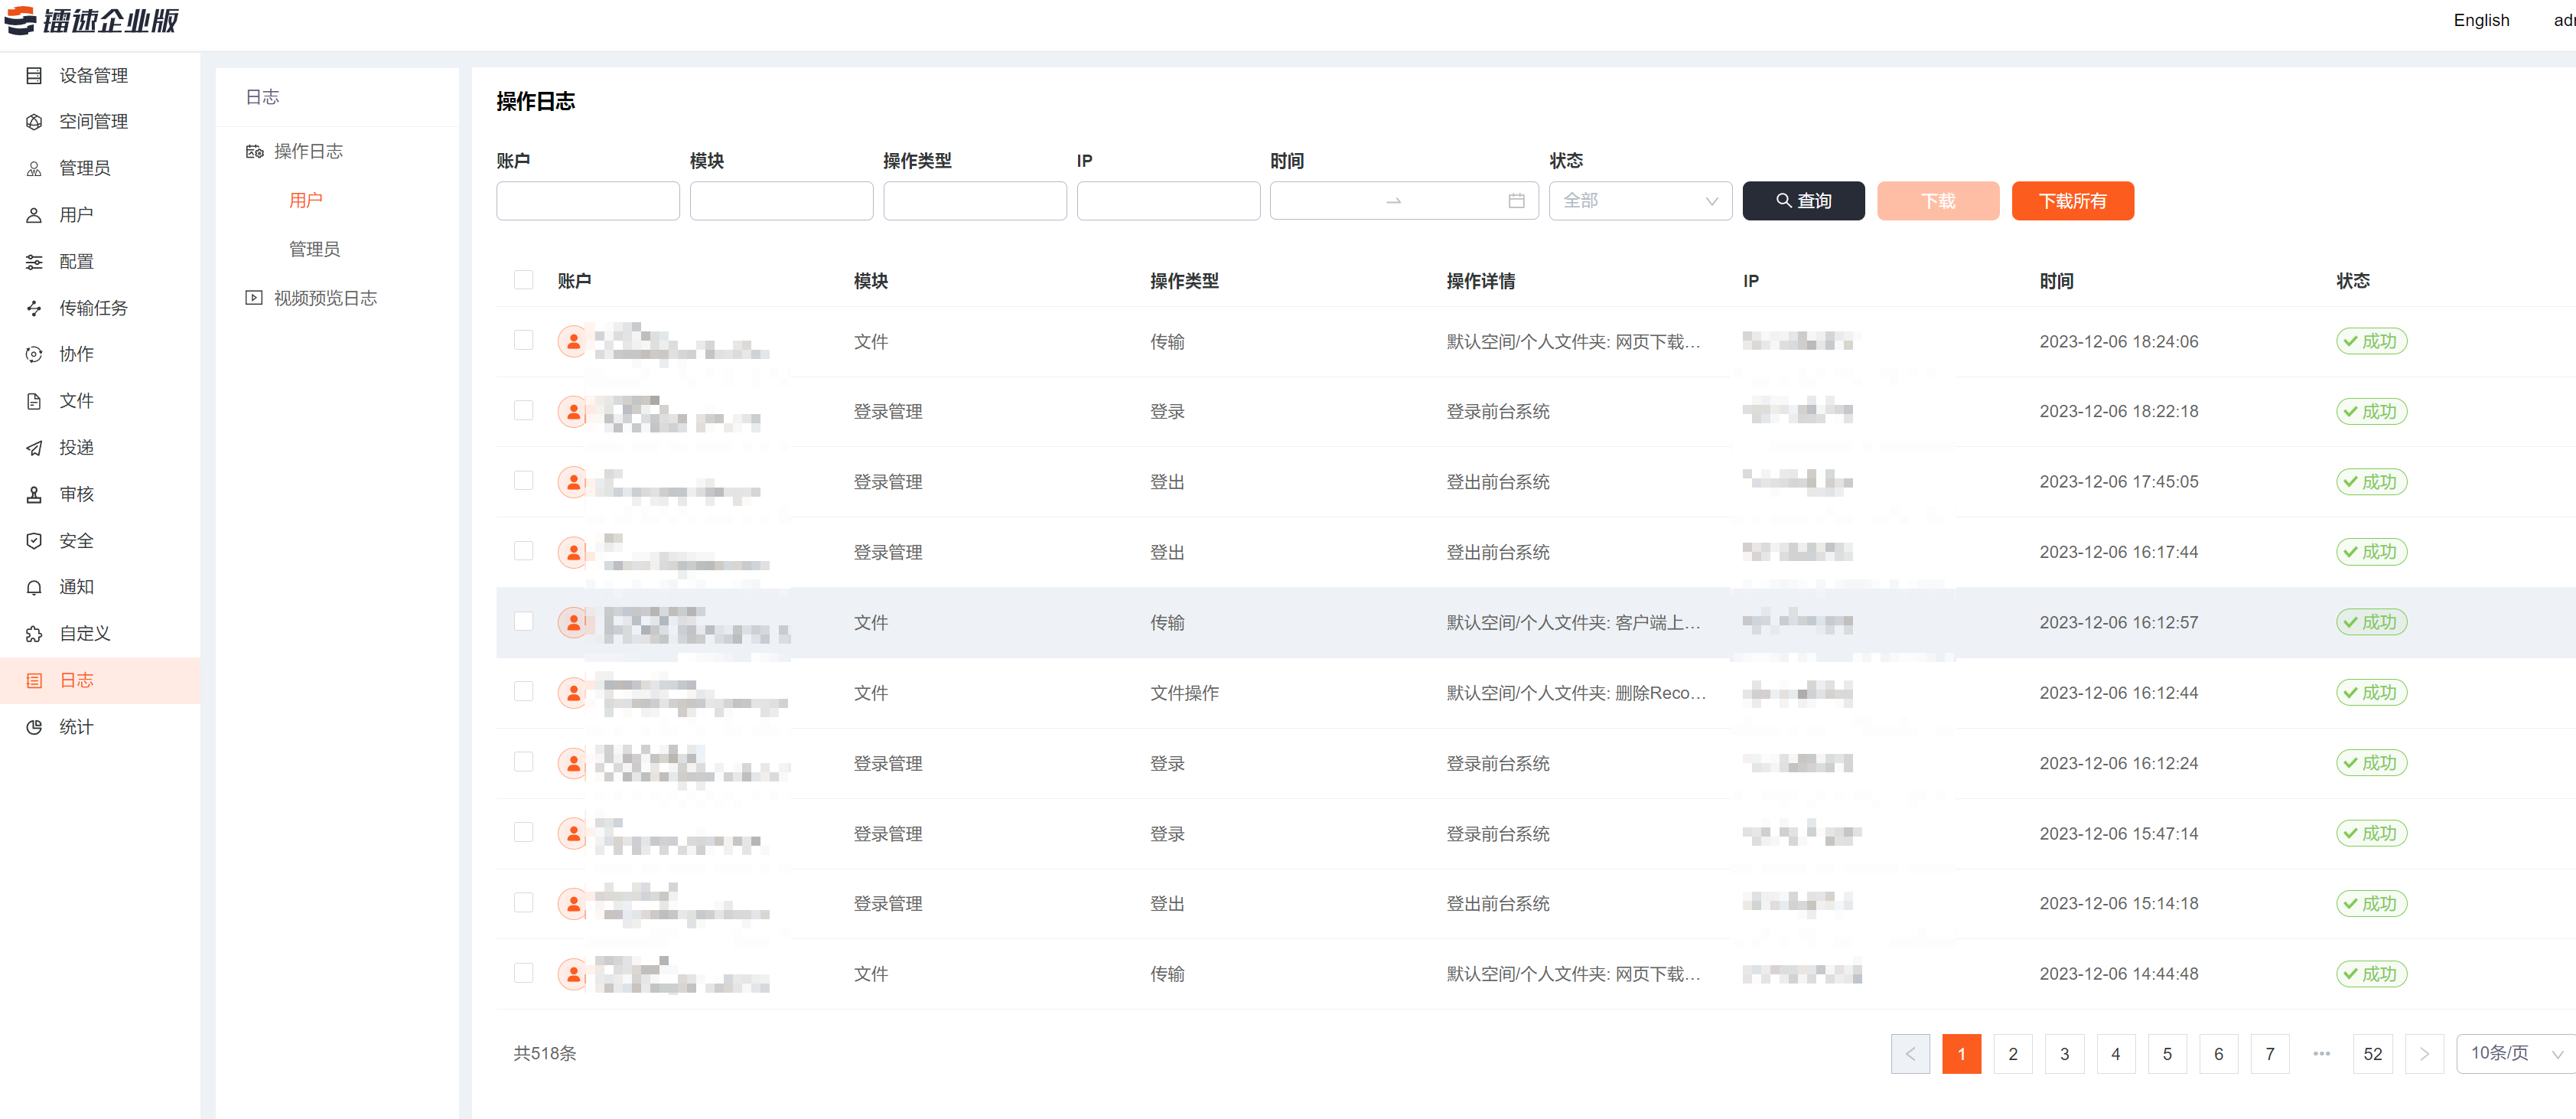This screenshot has height=1119, width=2576.
Task: Select checkbox for 16:12:44 文件操作 row
Action: click(x=523, y=692)
